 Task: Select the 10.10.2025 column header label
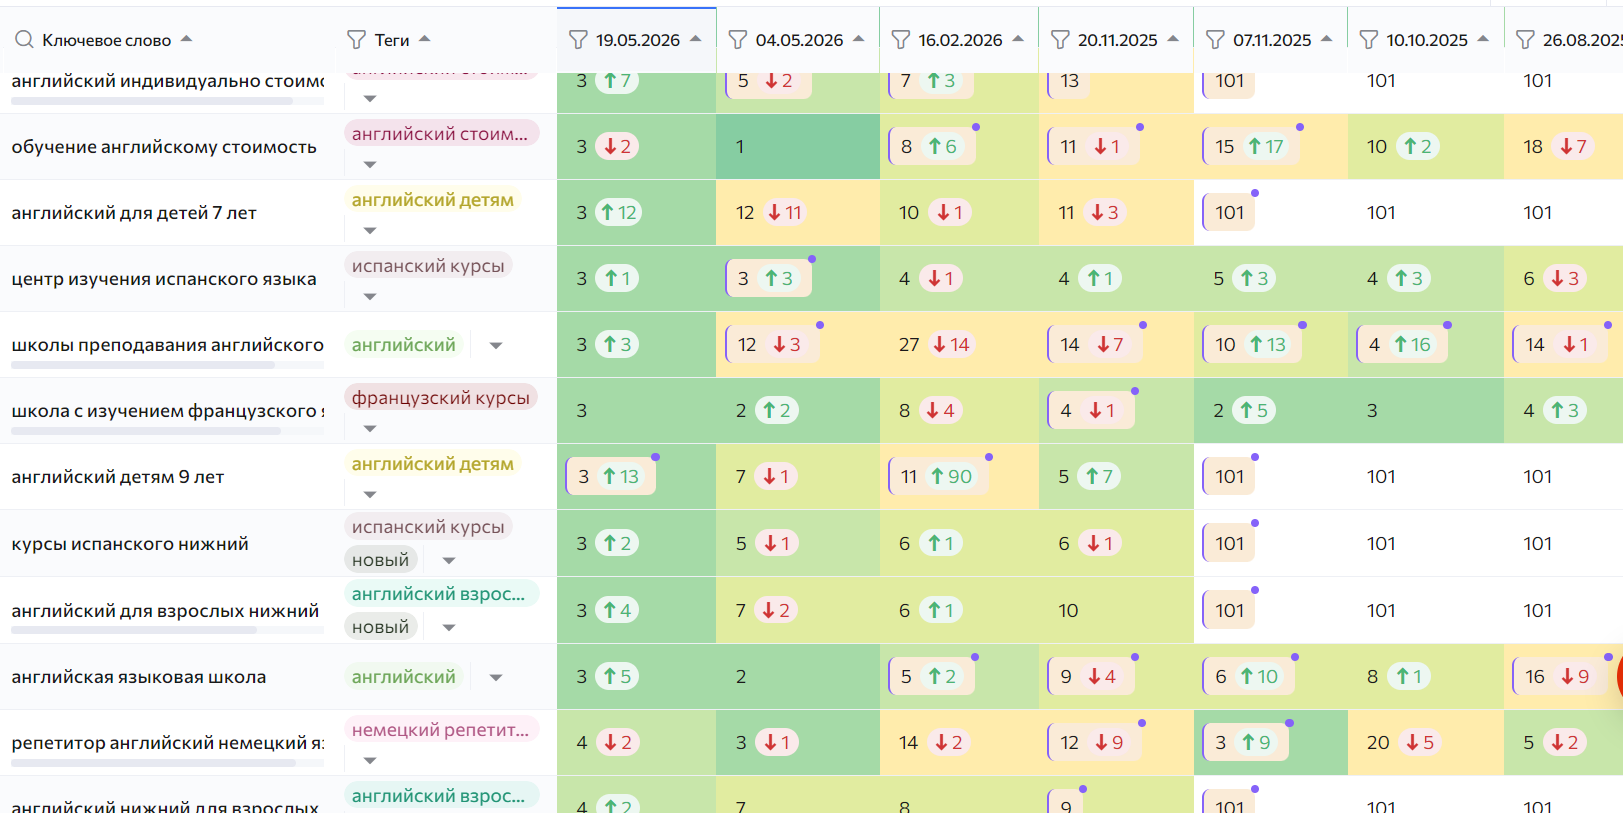pos(1427,40)
